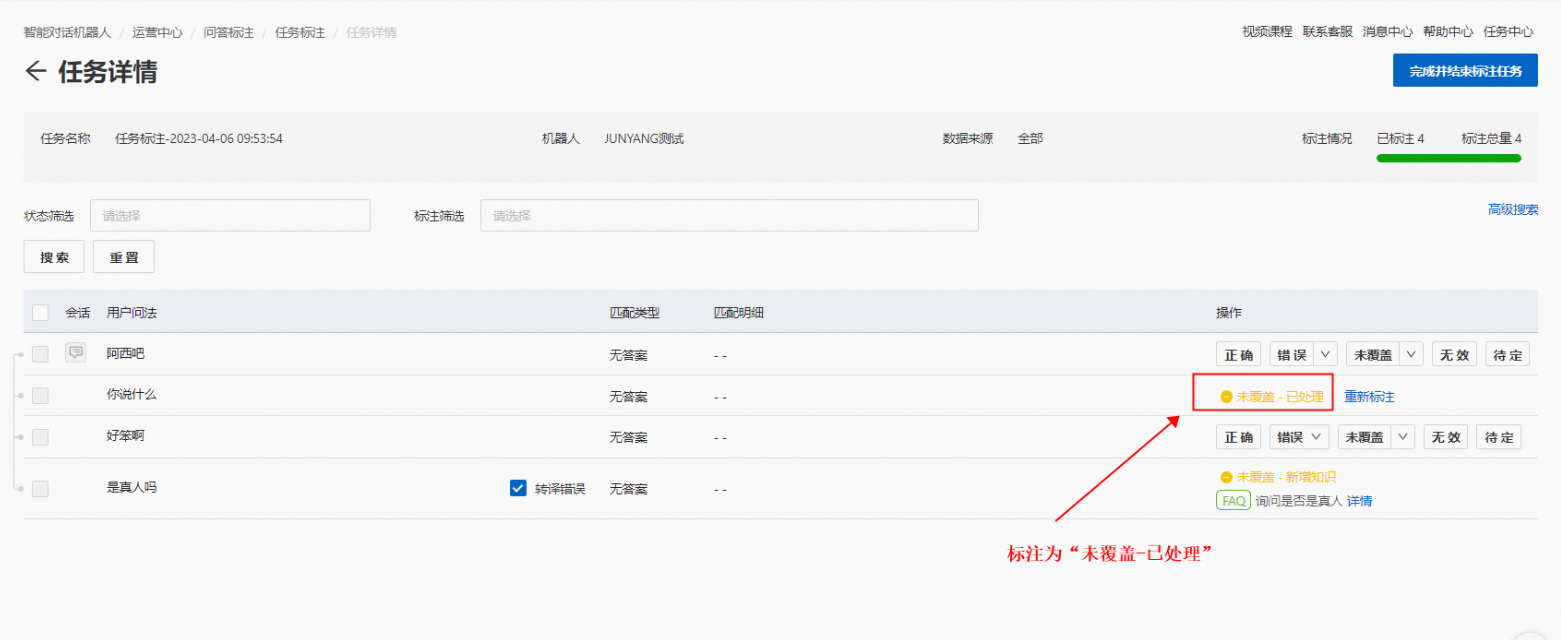
Task: Mark 阿西吧 as 未覆盖
Action: (1372, 354)
